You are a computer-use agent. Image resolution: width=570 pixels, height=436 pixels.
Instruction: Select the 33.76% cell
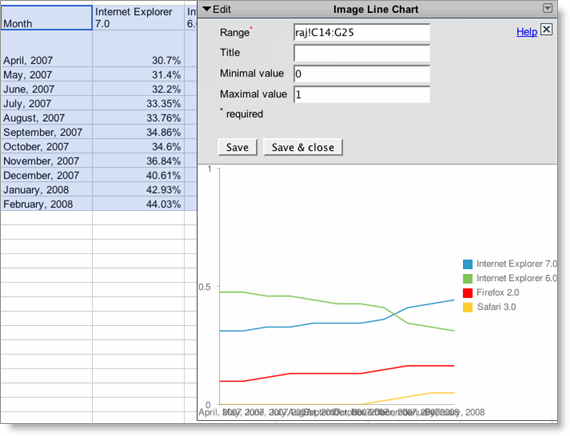click(x=139, y=118)
